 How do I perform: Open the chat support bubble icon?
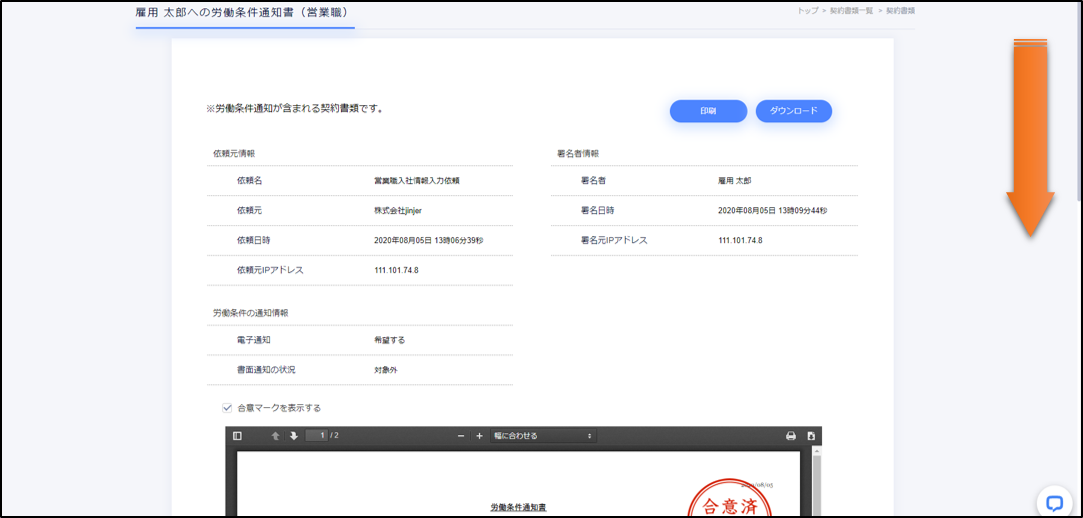click(1054, 503)
